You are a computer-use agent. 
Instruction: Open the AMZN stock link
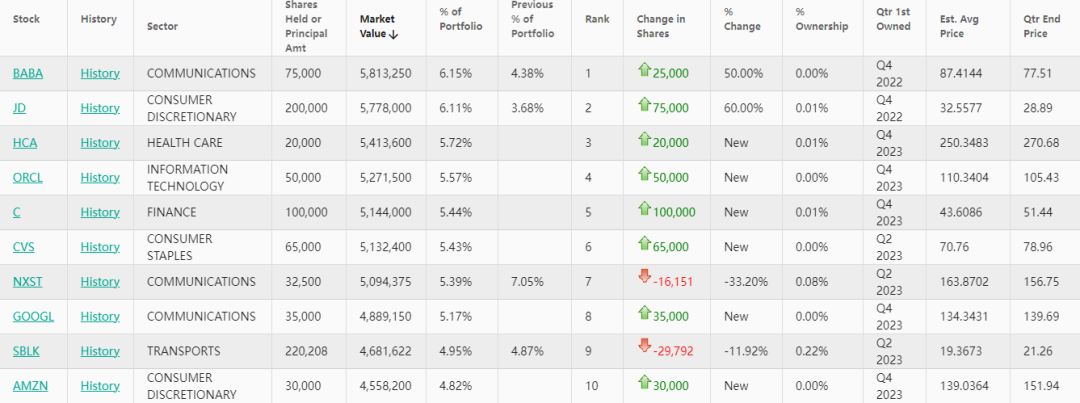(30, 386)
